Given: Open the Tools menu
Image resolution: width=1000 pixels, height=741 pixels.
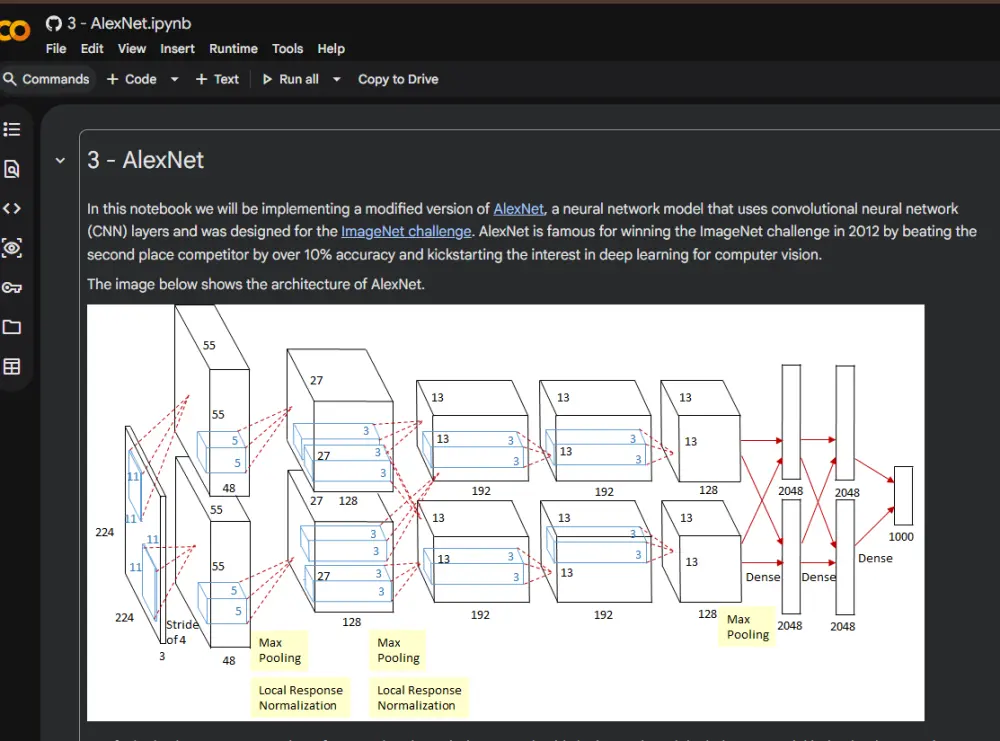Looking at the screenshot, I should coord(287,48).
